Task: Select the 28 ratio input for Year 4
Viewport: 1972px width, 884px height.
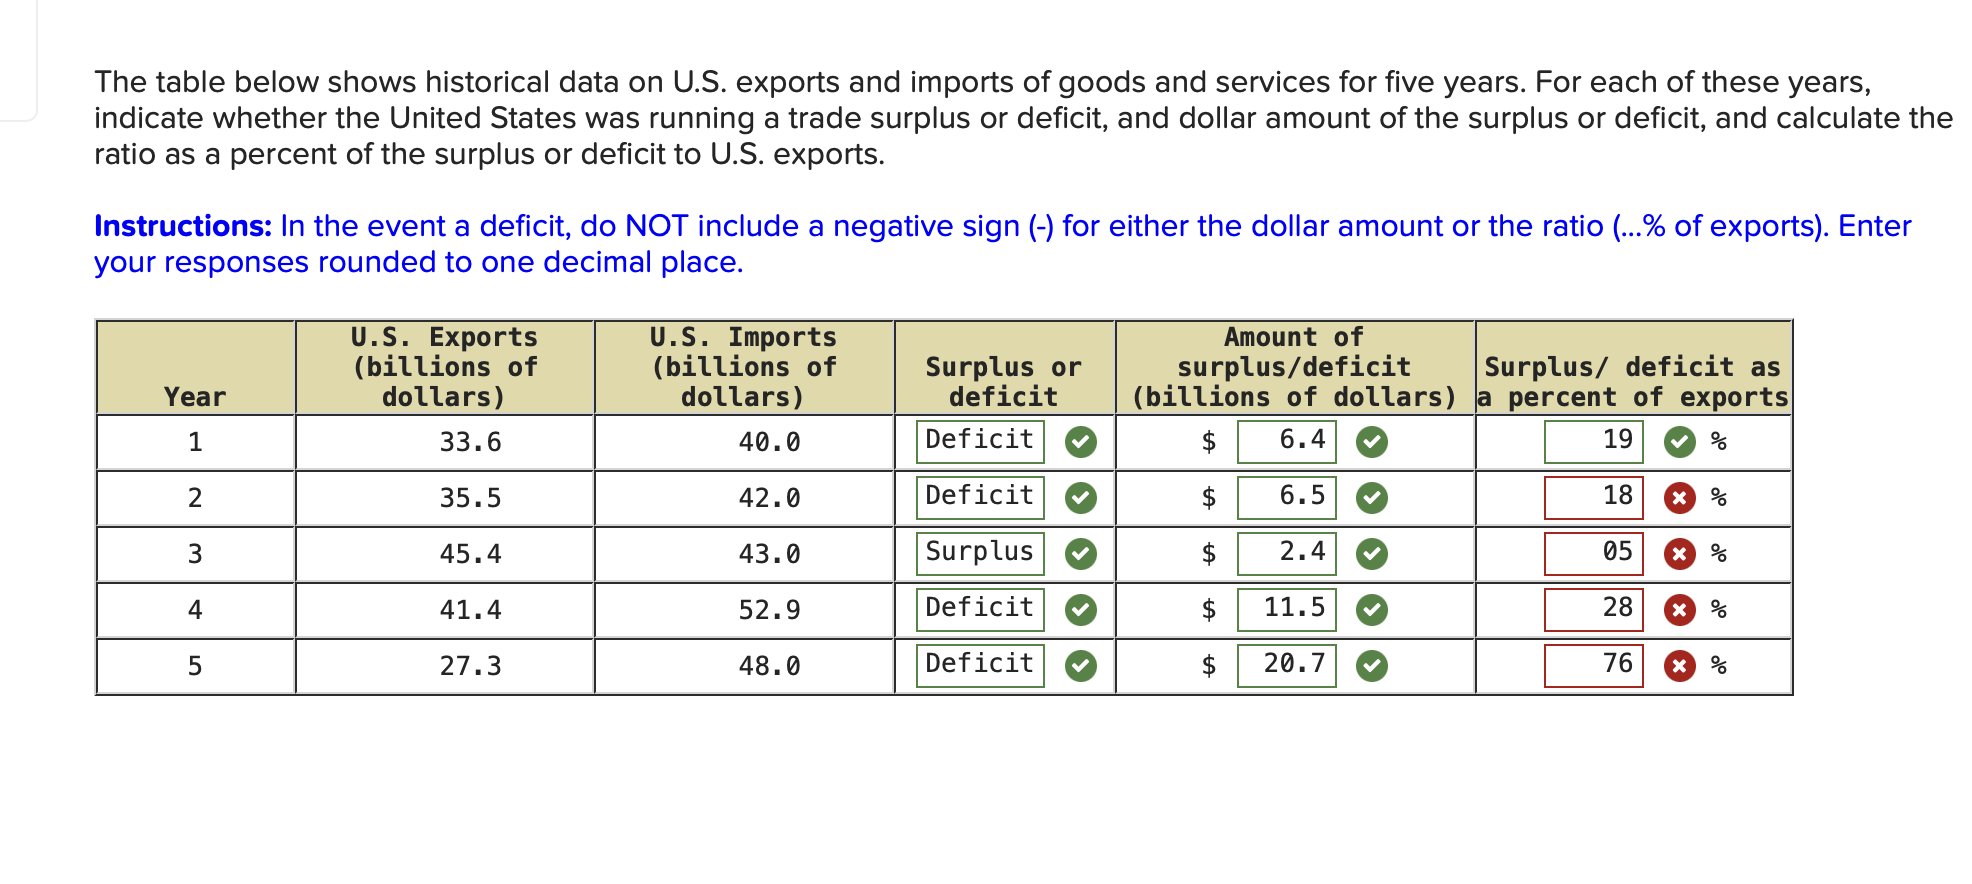Action: [x=1596, y=608]
